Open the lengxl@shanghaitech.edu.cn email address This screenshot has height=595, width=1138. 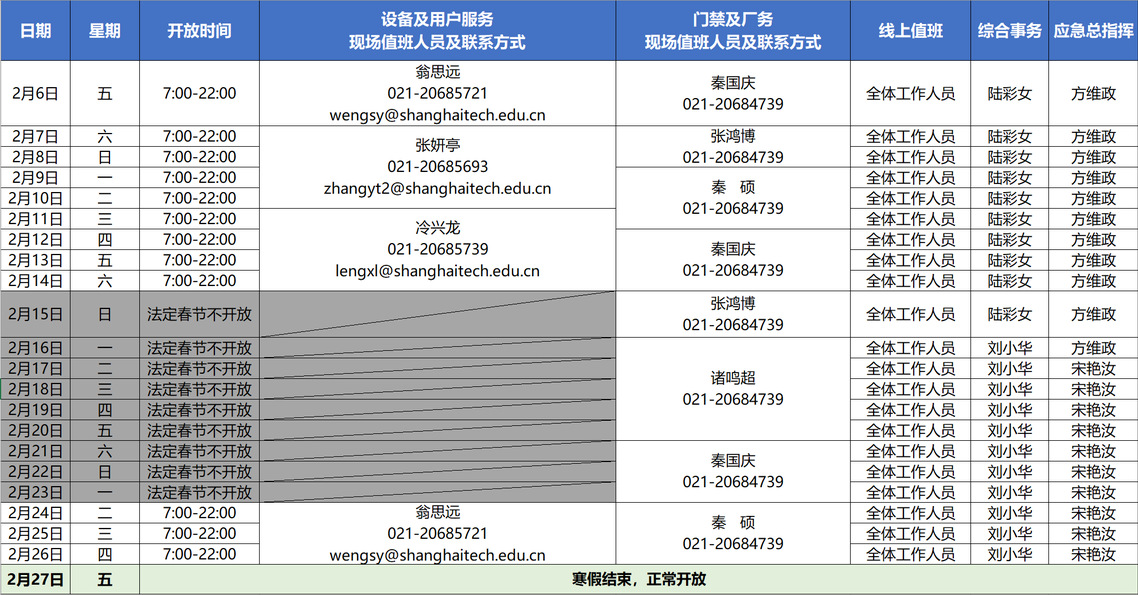click(437, 270)
